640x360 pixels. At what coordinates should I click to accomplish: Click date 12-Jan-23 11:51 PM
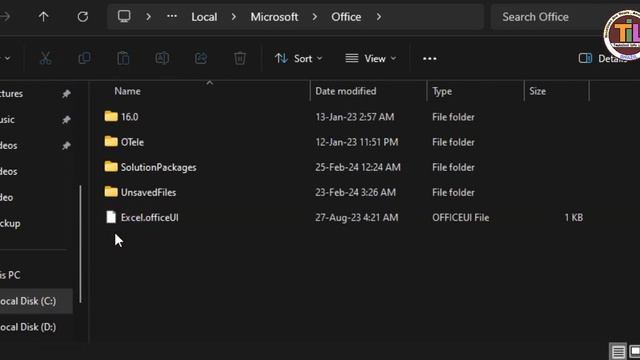(357, 142)
